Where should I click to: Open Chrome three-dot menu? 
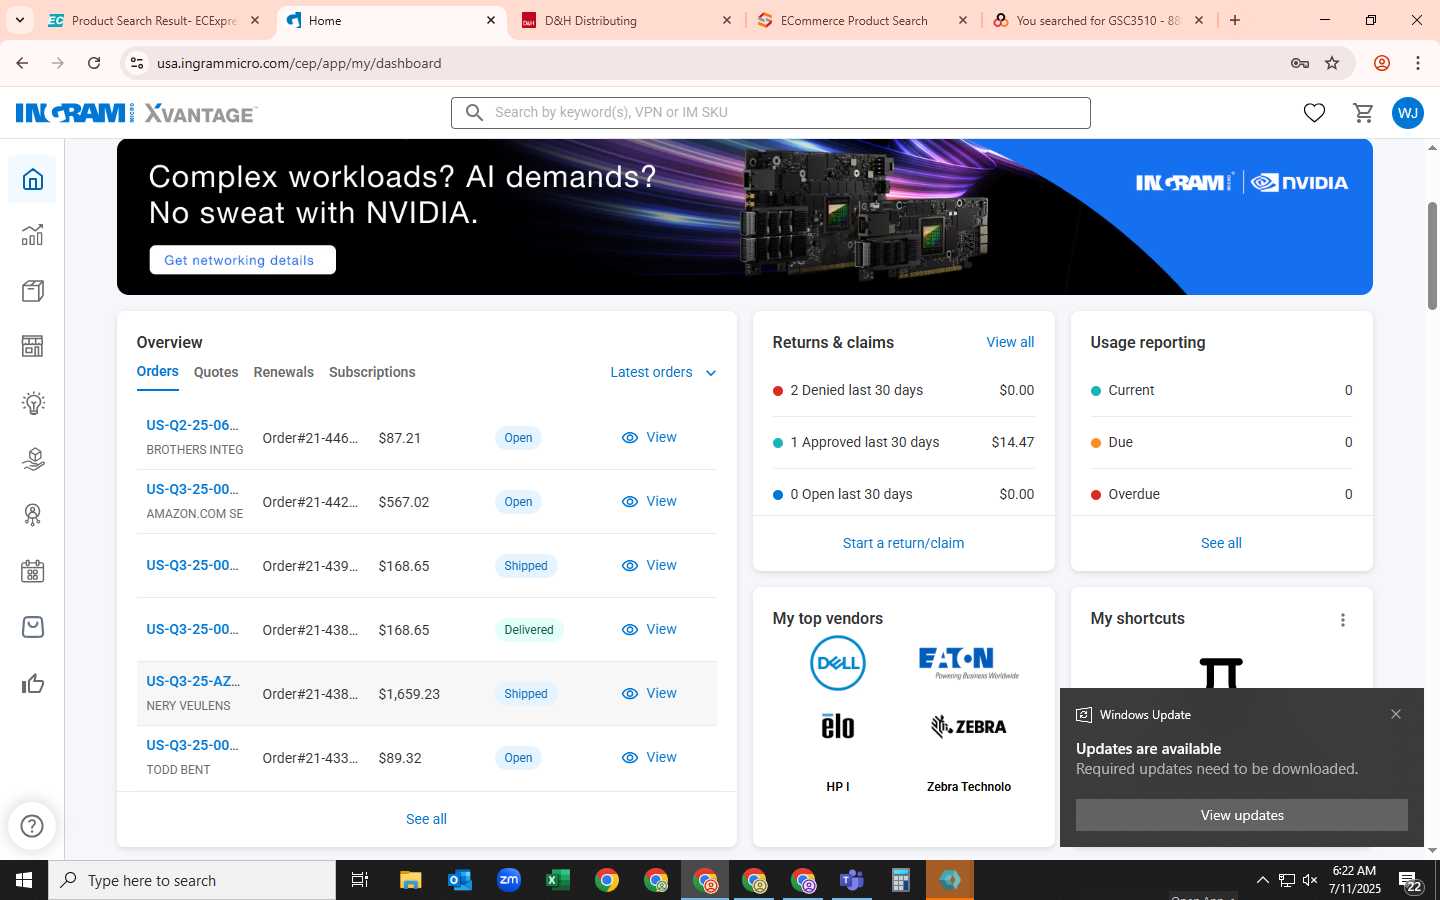point(1418,63)
